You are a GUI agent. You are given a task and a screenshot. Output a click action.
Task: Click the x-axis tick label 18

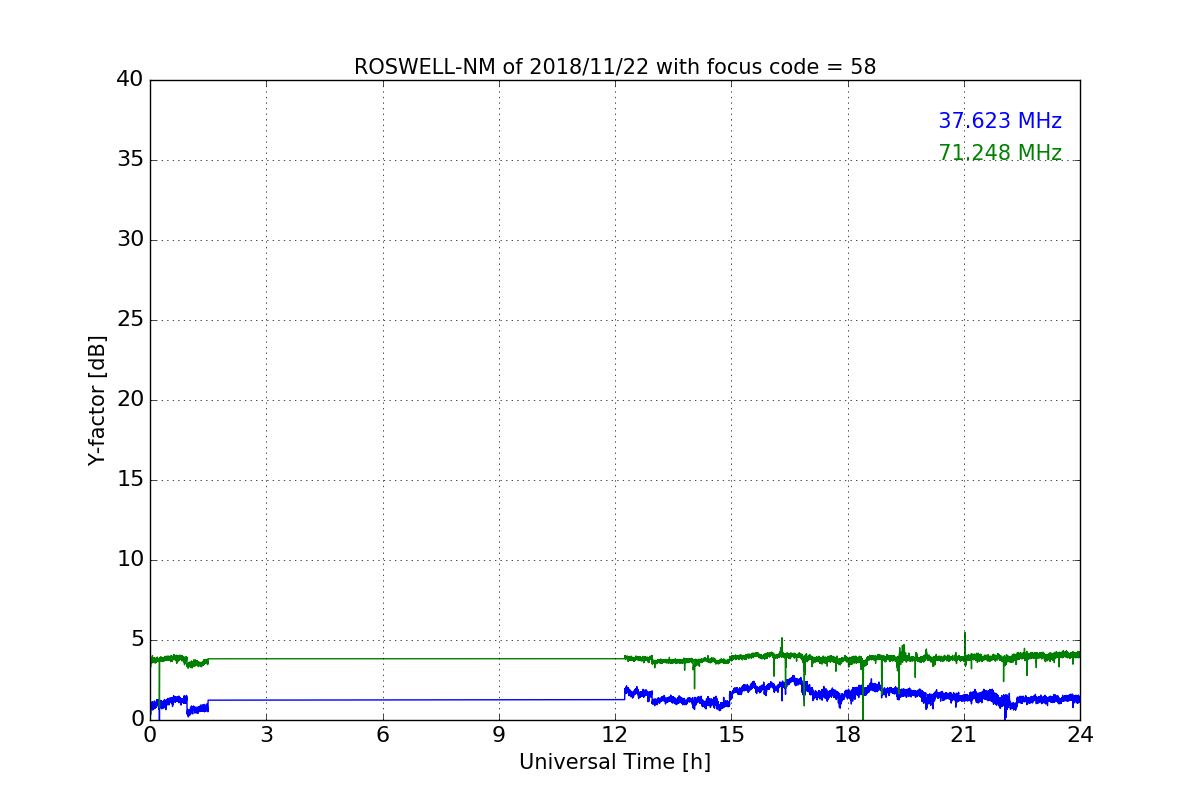pos(848,735)
